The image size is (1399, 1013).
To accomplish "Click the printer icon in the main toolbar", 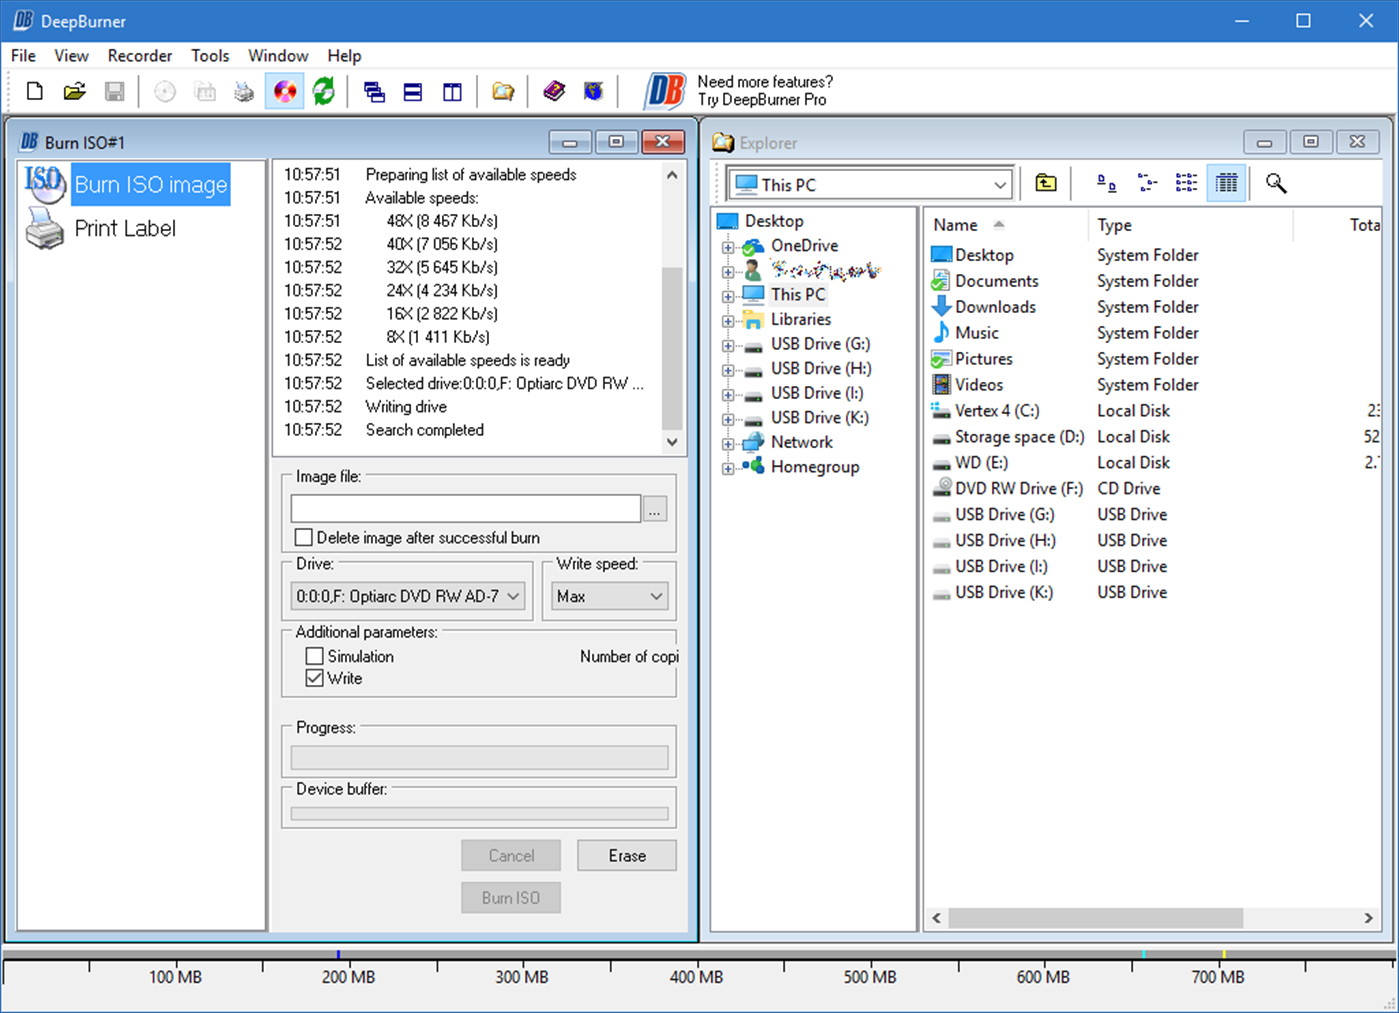I will point(244,92).
